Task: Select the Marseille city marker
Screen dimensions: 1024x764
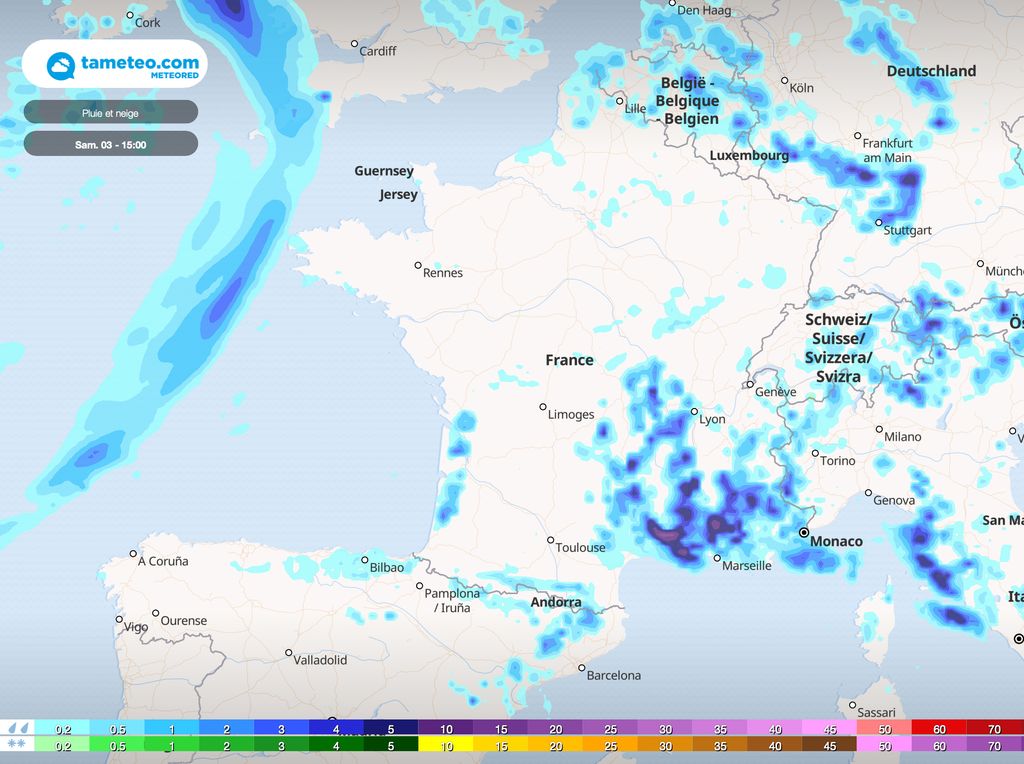Action: pos(715,558)
